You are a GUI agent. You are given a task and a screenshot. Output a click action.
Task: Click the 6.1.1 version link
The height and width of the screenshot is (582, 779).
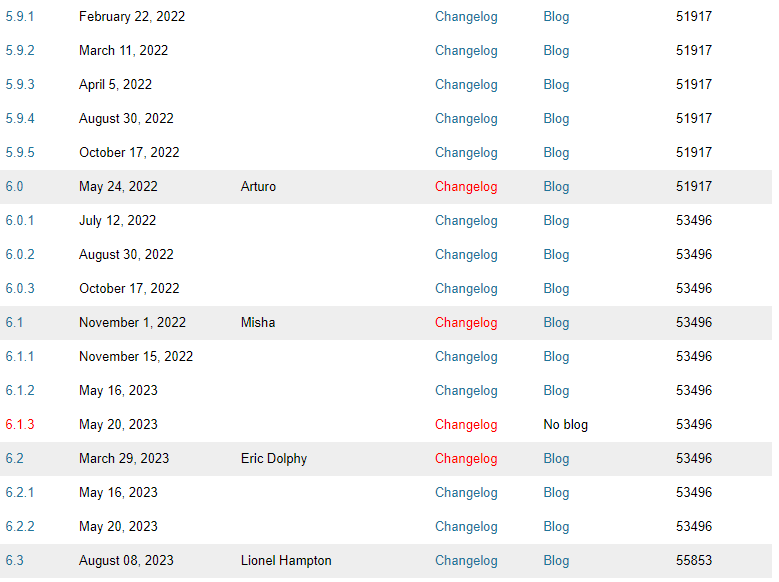[20, 357]
